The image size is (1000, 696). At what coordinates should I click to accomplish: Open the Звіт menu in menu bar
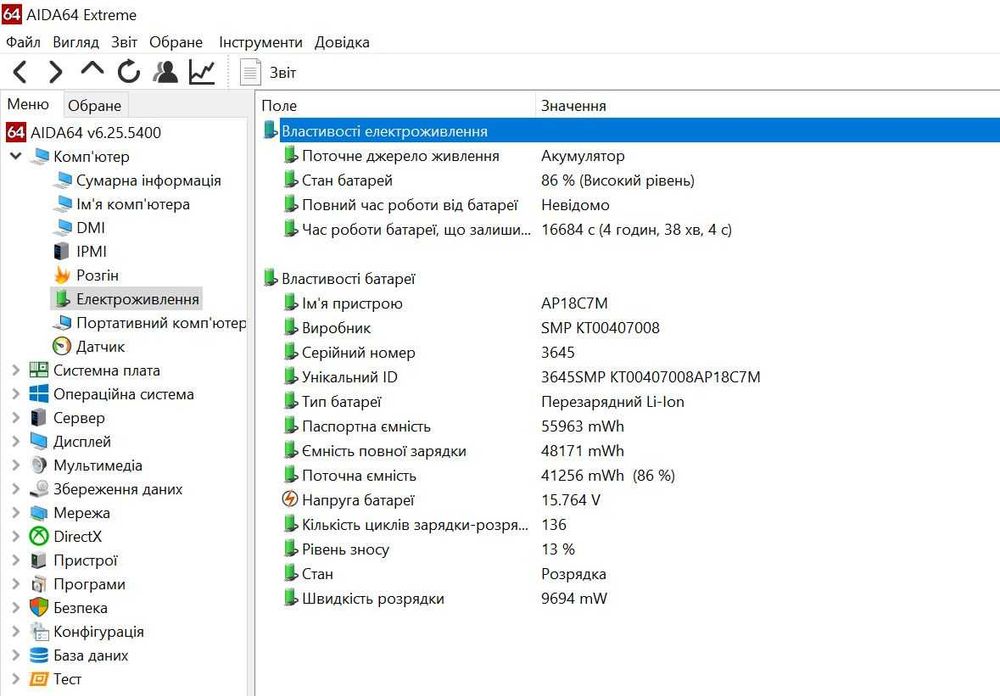pyautogui.click(x=124, y=42)
